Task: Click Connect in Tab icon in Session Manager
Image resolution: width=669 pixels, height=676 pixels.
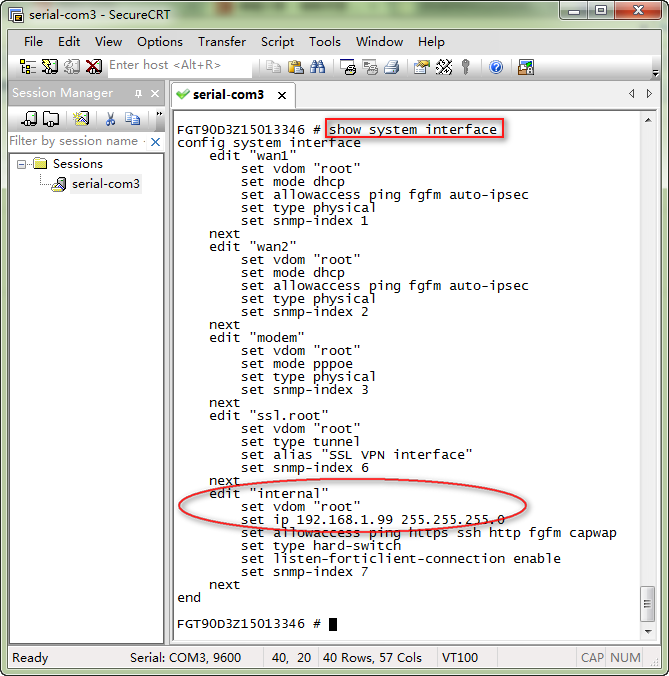Action: pyautogui.click(x=51, y=119)
